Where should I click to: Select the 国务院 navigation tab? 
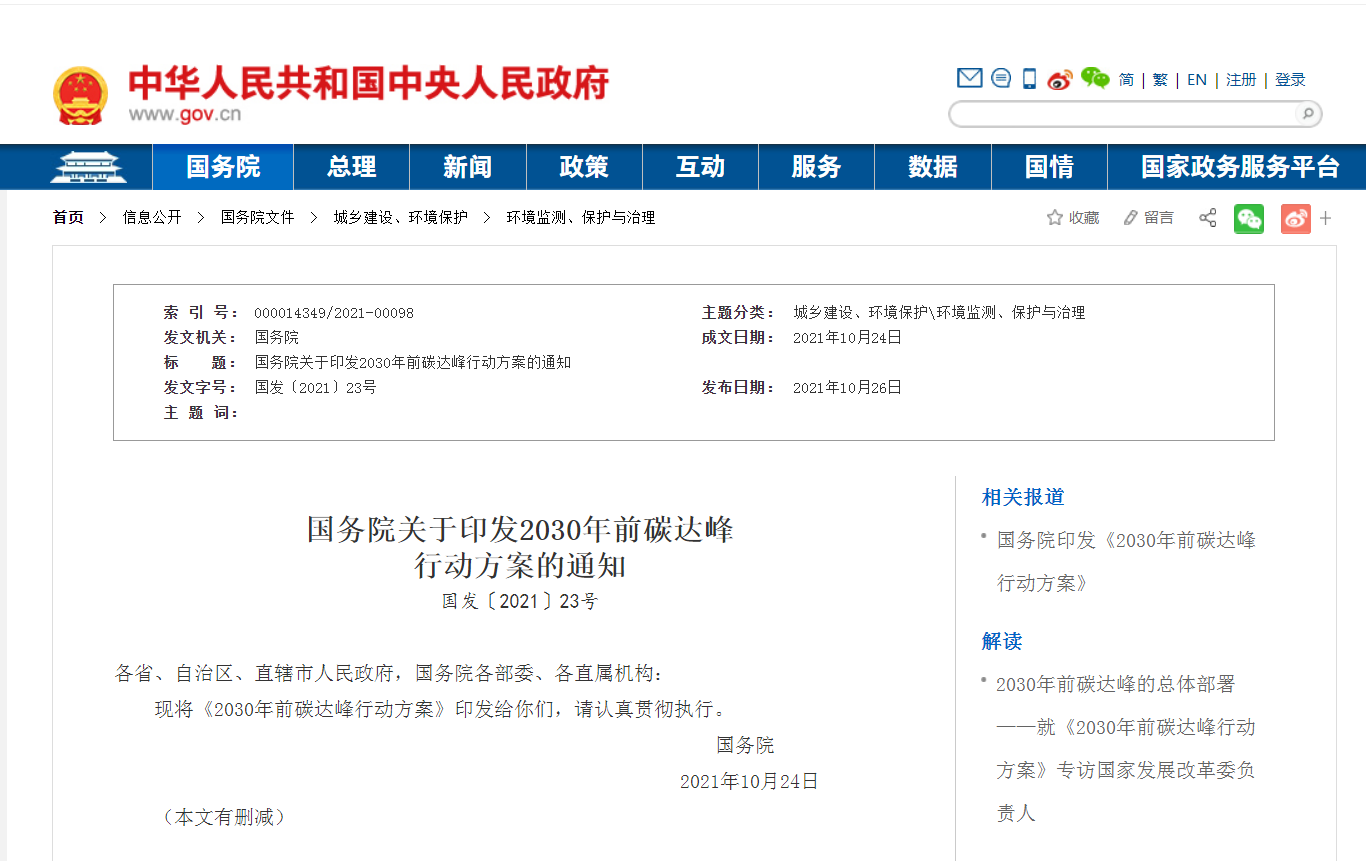coord(223,167)
